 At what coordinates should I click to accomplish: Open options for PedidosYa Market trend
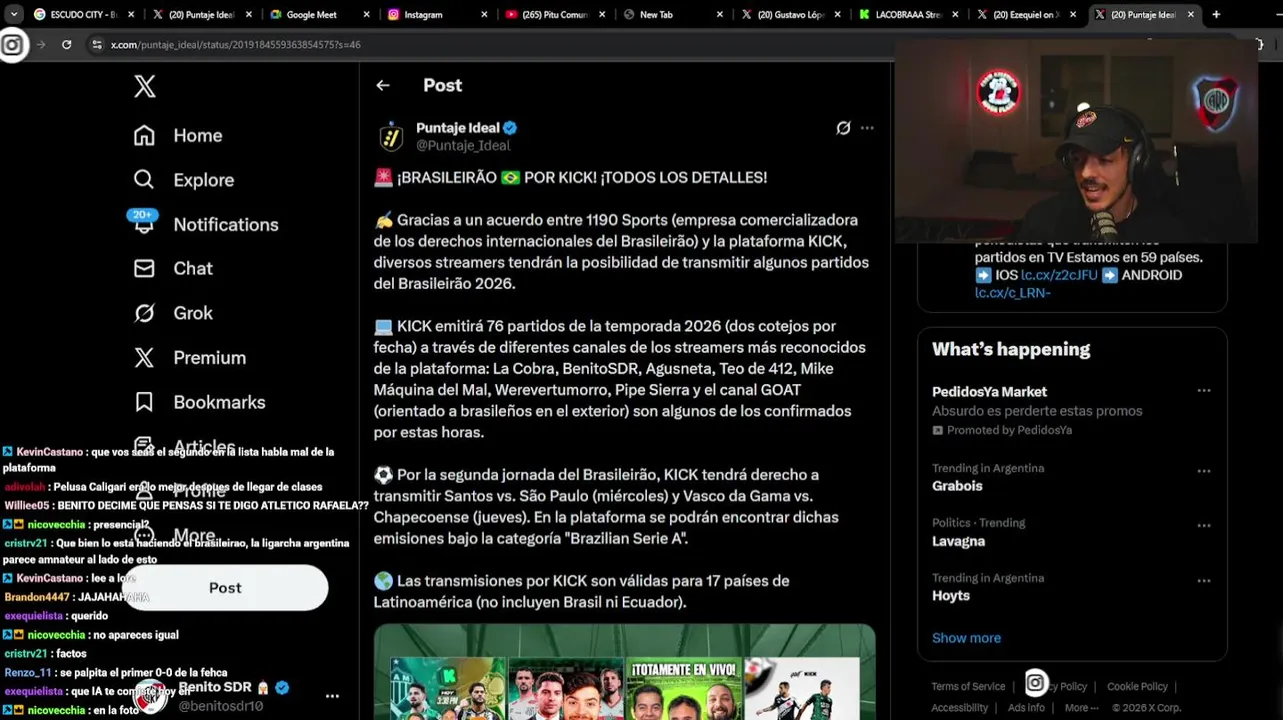1204,391
